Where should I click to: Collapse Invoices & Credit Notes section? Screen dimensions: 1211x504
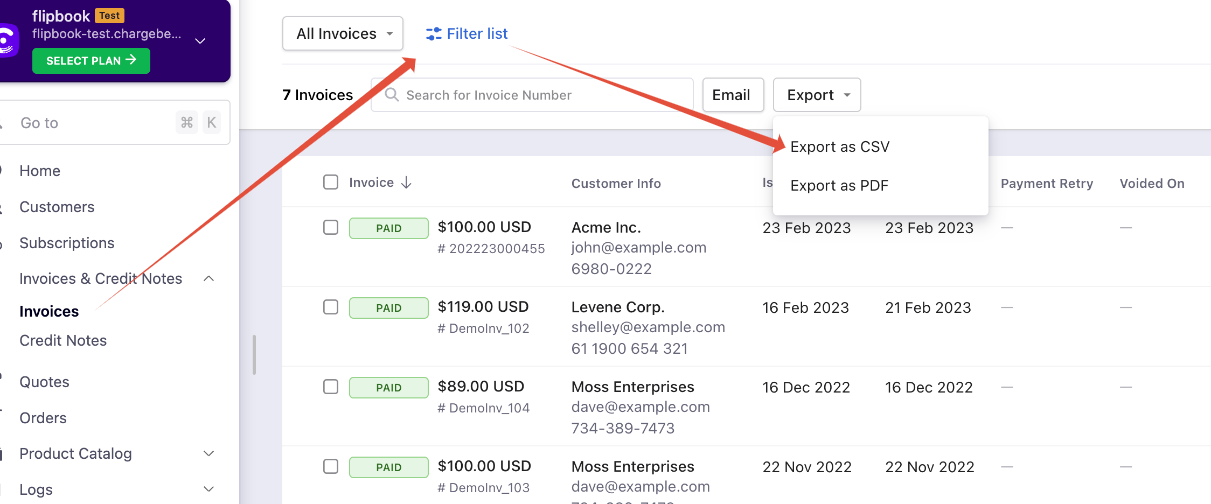tap(208, 279)
